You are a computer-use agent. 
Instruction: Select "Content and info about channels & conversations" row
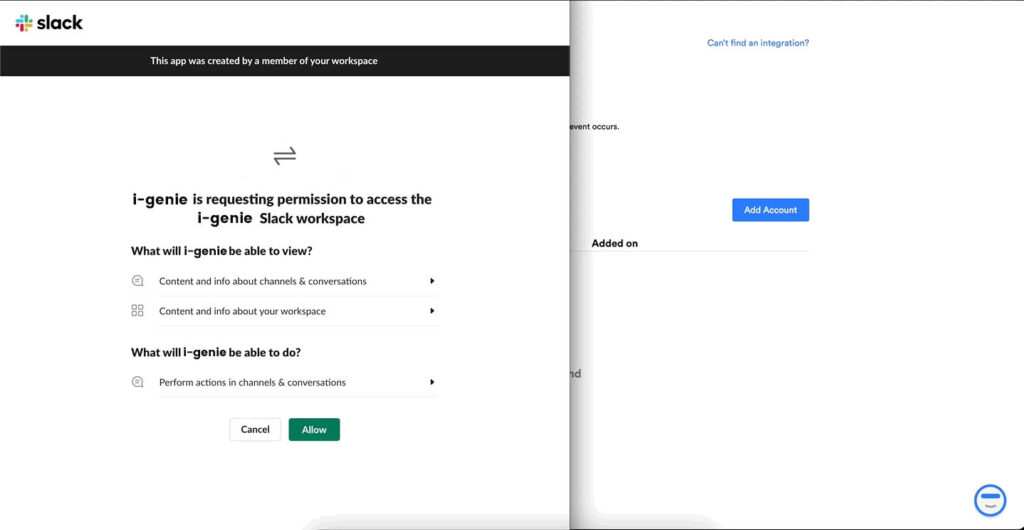[263, 281]
